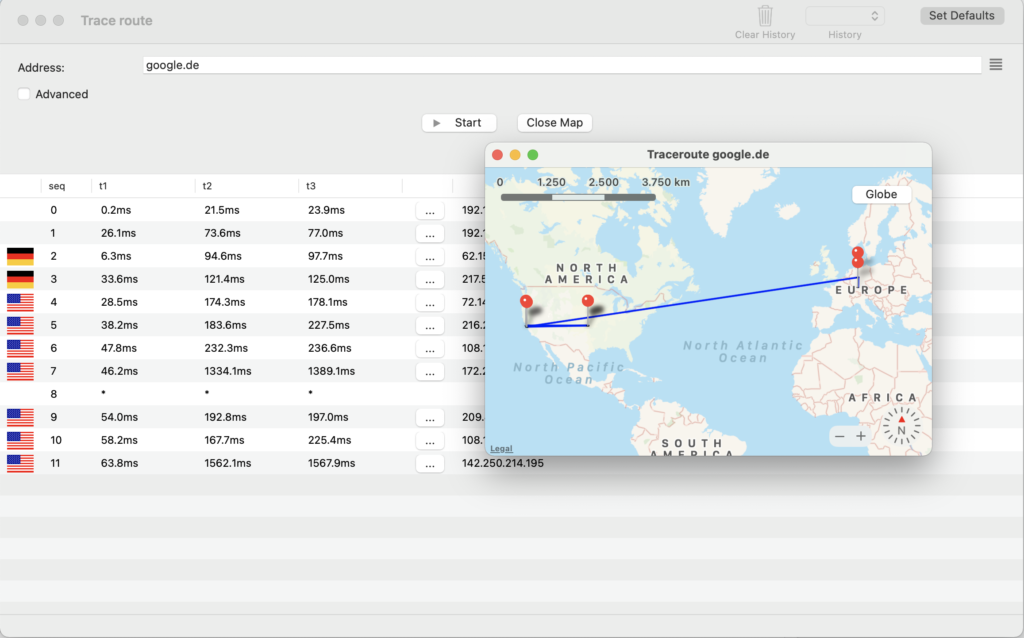
Task: Select IP address 142.250.214.195
Action: [x=503, y=463]
